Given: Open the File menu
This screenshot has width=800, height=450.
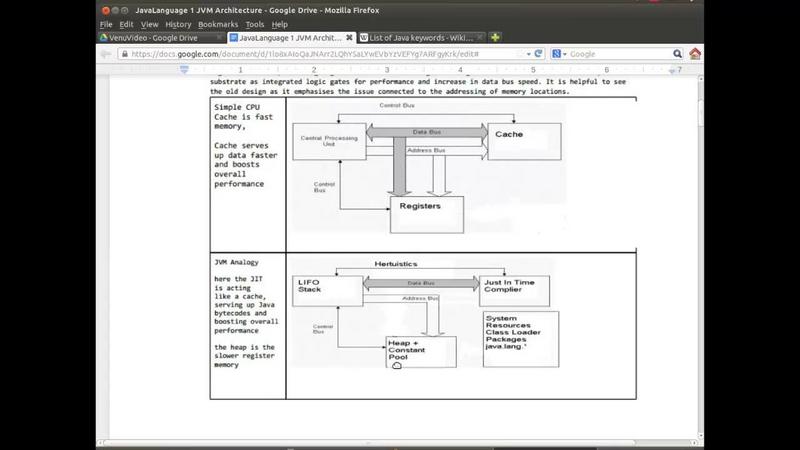Looking at the screenshot, I should (106, 24).
